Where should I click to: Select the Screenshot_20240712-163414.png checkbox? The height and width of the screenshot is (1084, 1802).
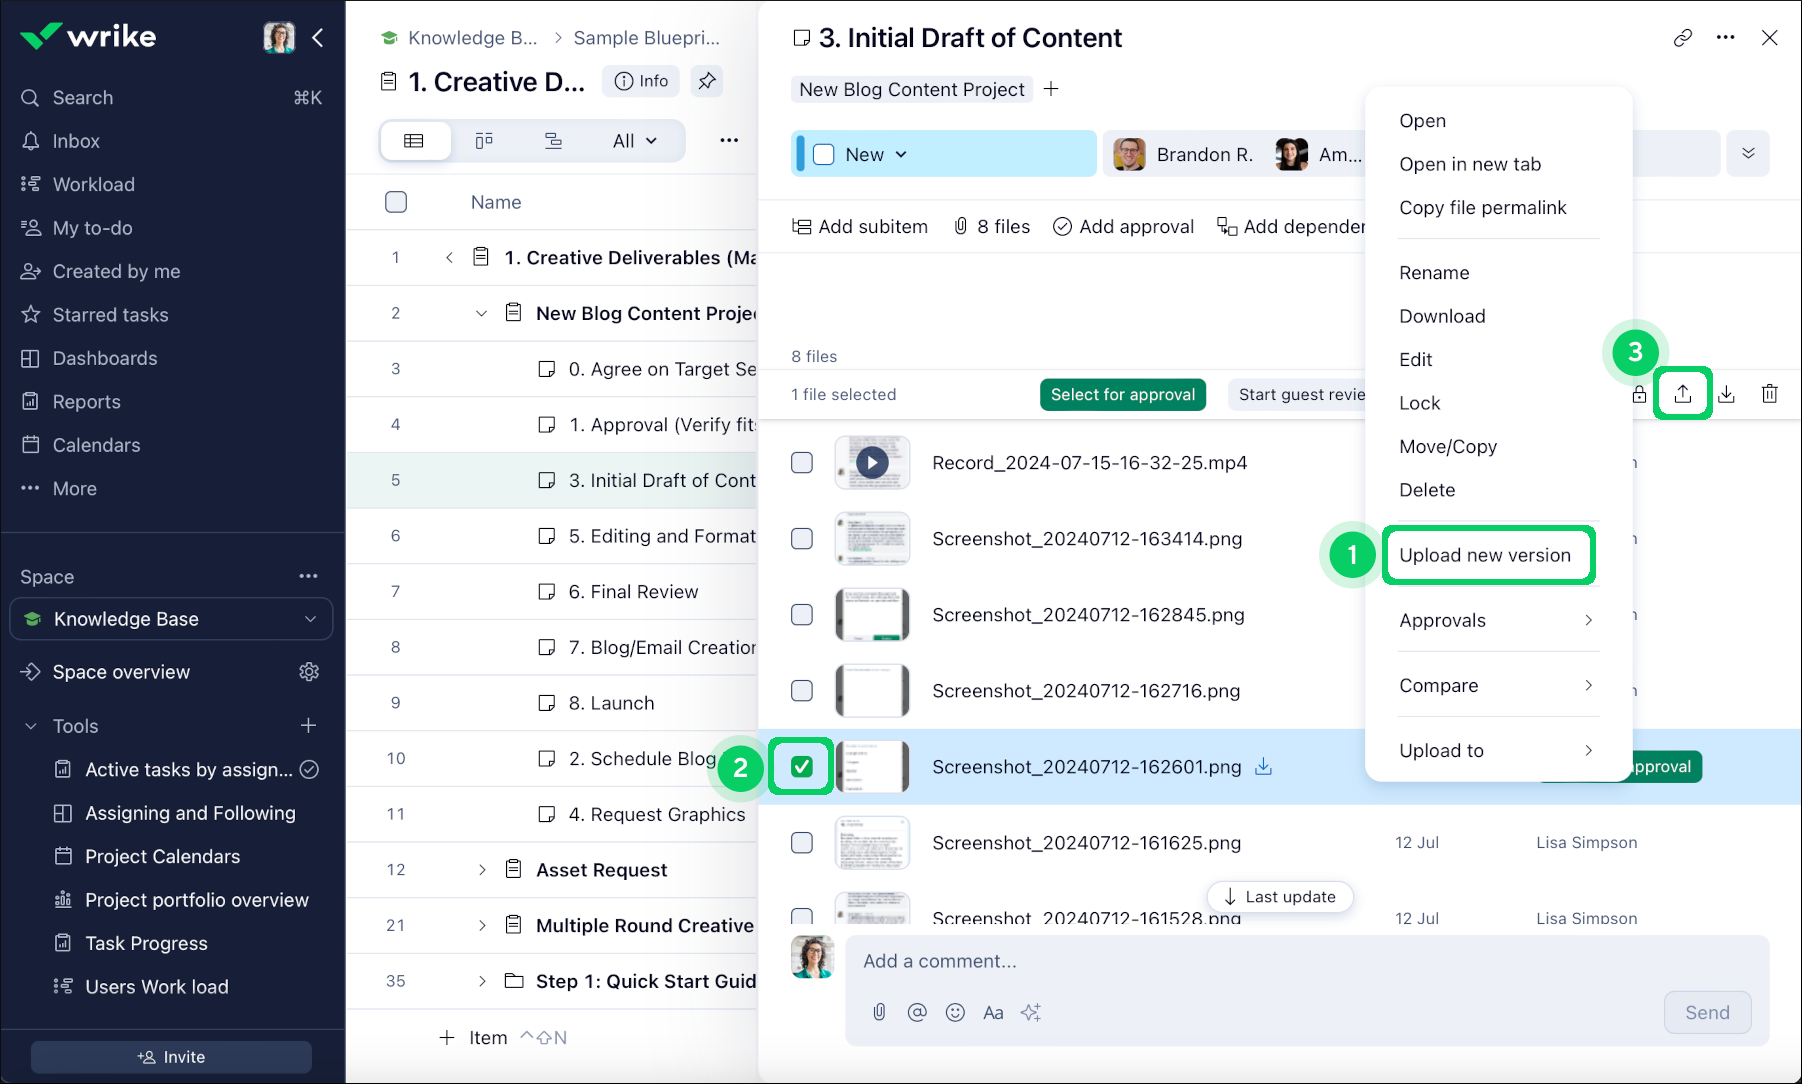[802, 539]
